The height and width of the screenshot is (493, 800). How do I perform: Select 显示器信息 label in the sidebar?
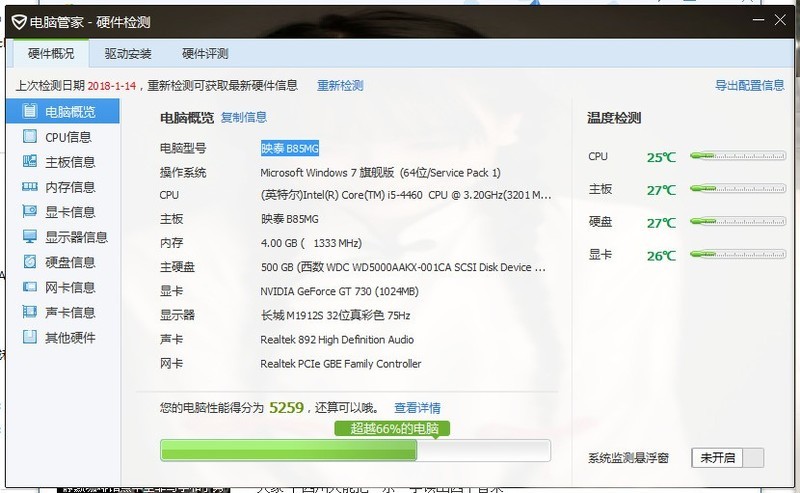[x=76, y=237]
